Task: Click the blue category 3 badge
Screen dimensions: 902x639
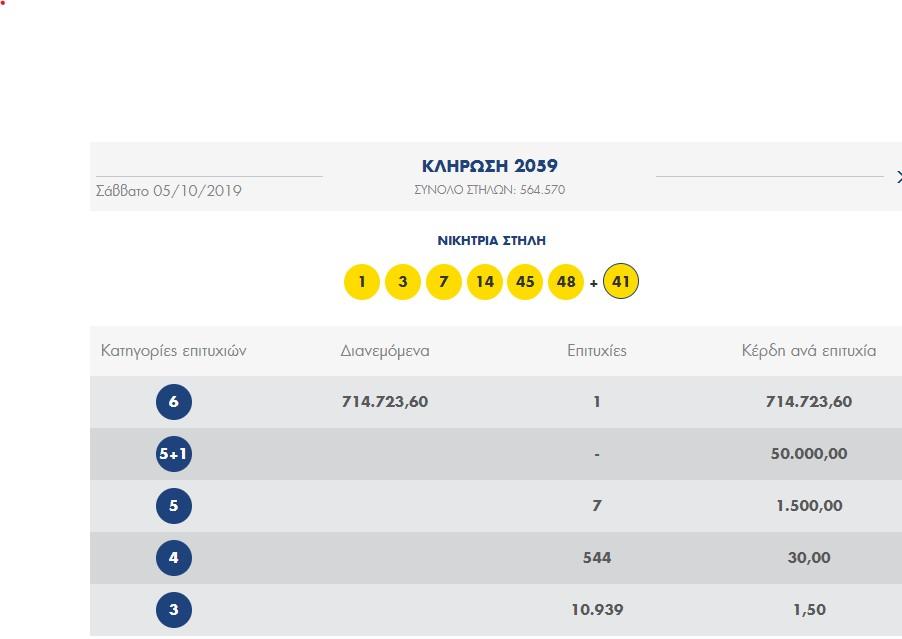Action: pos(174,610)
